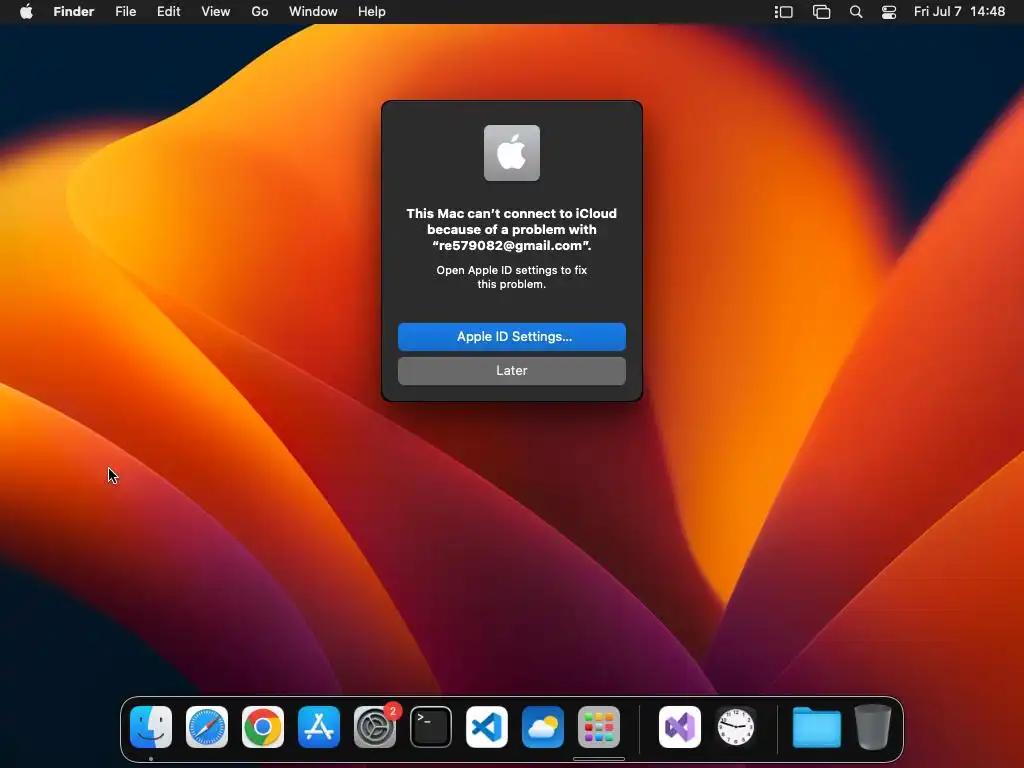Image resolution: width=1024 pixels, height=768 pixels.
Task: Open the Apple menu in menu bar
Action: click(x=26, y=12)
